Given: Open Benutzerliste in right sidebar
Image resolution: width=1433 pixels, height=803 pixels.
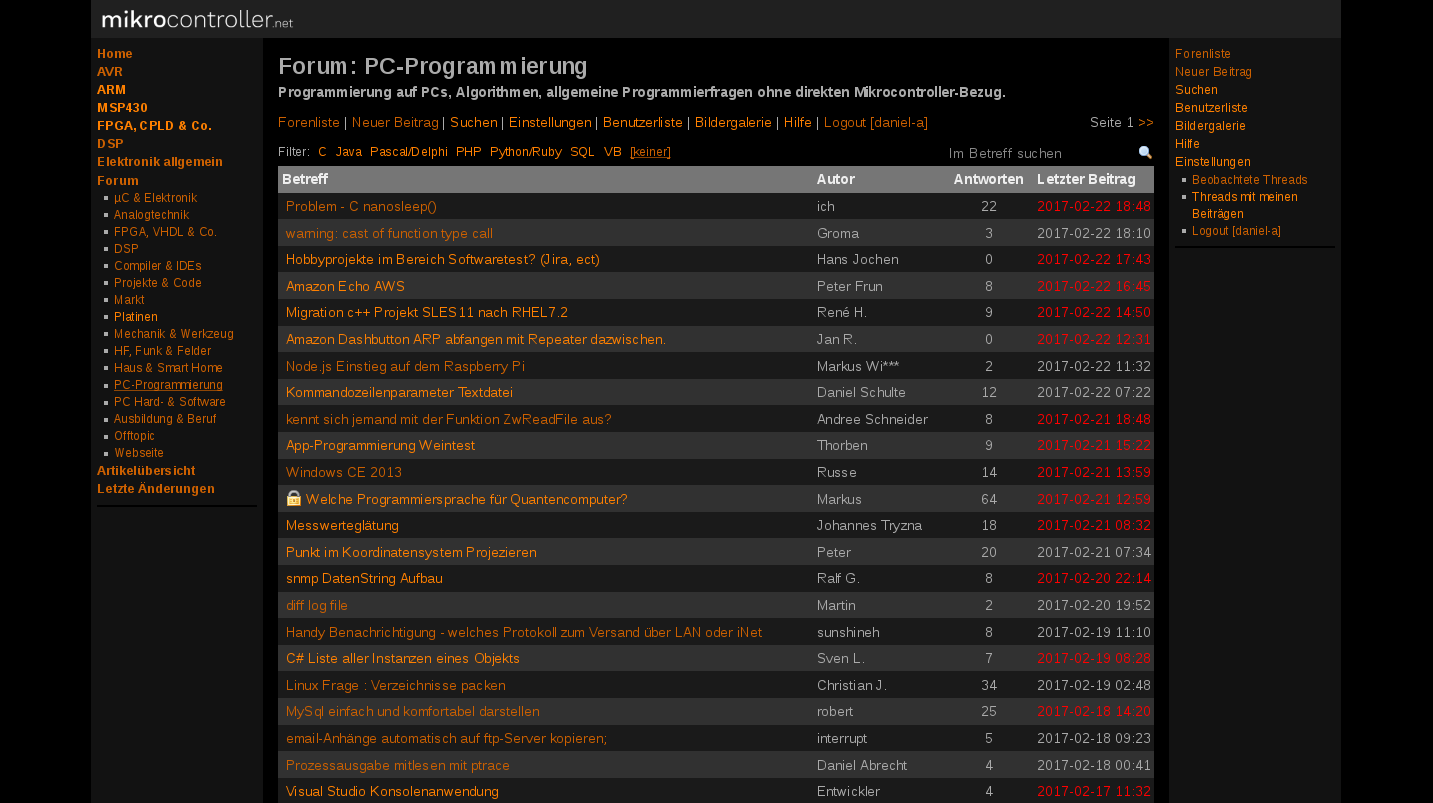Looking at the screenshot, I should point(1211,108).
